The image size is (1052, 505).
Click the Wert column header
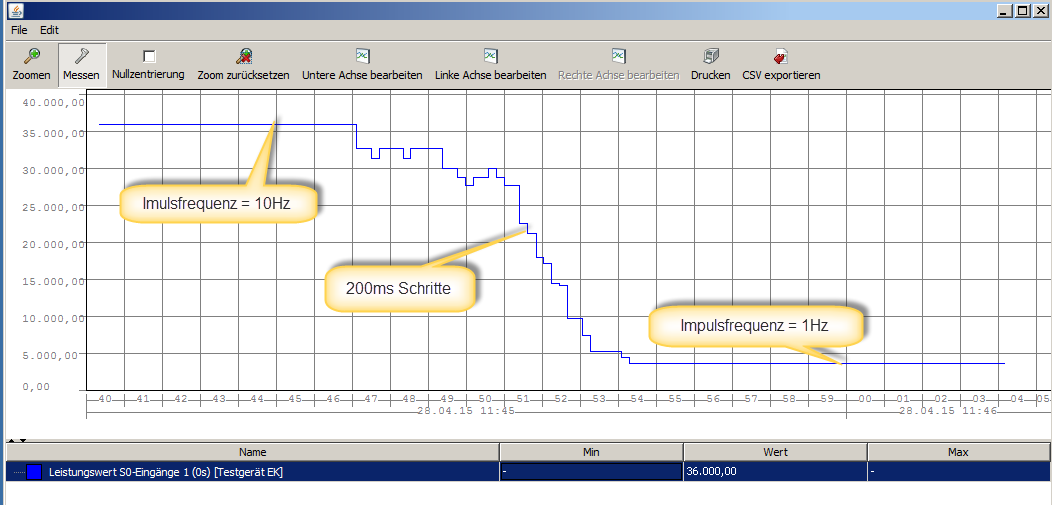coord(775,452)
